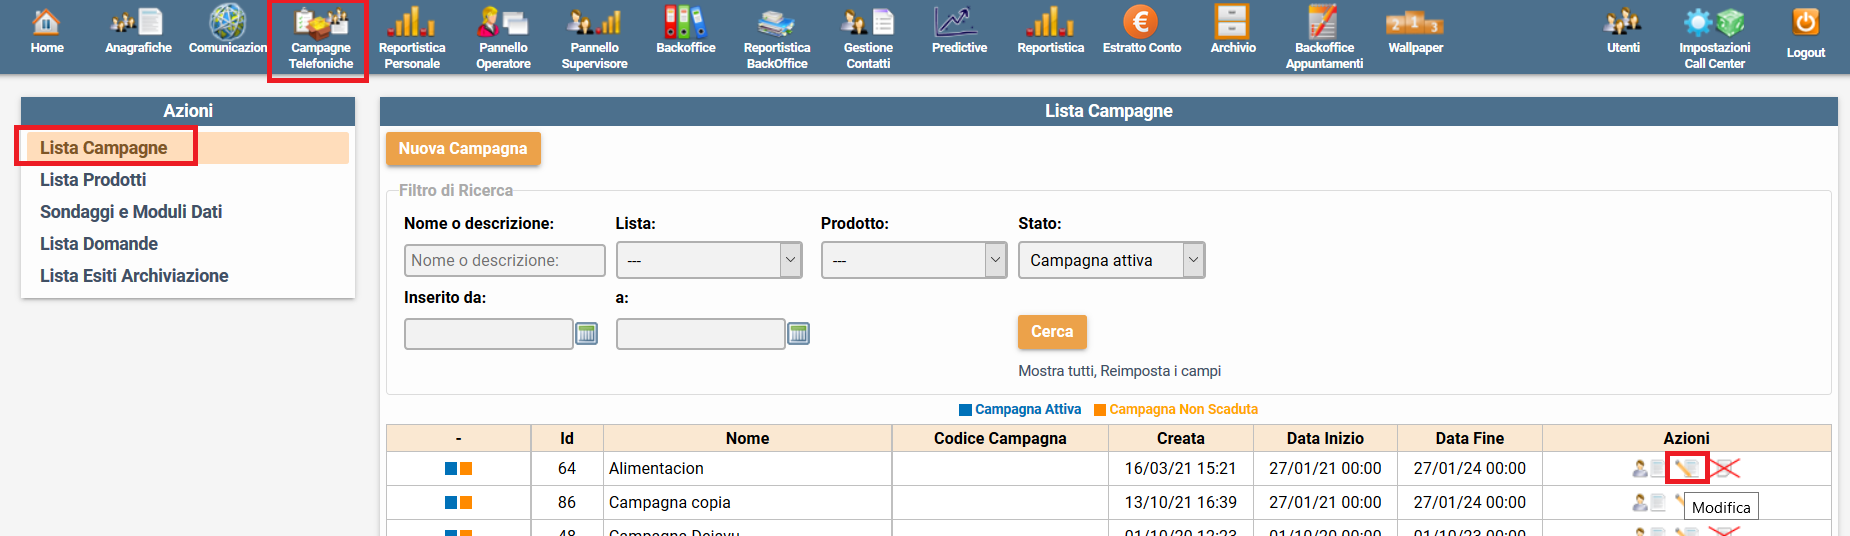The image size is (1850, 536).
Task: Click the Predictive chart icon
Action: point(958,24)
